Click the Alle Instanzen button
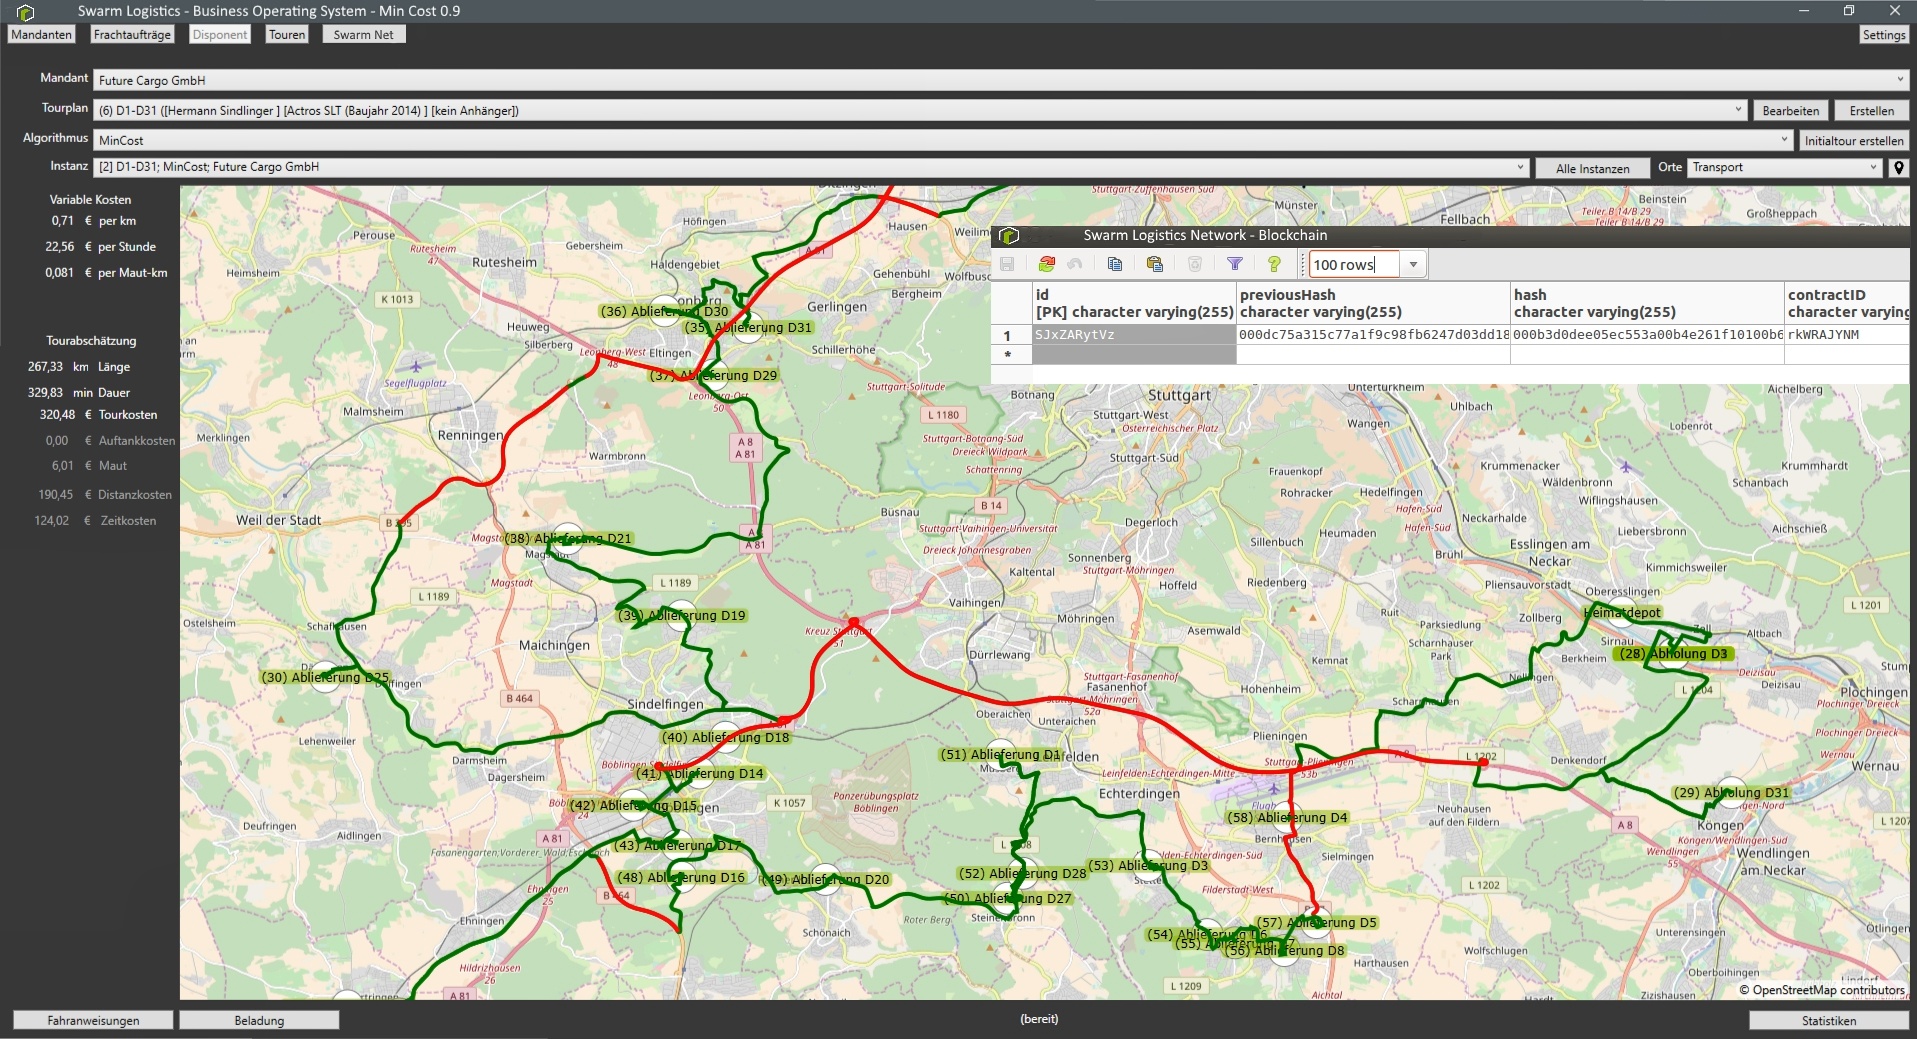The image size is (1917, 1039). tap(1592, 169)
